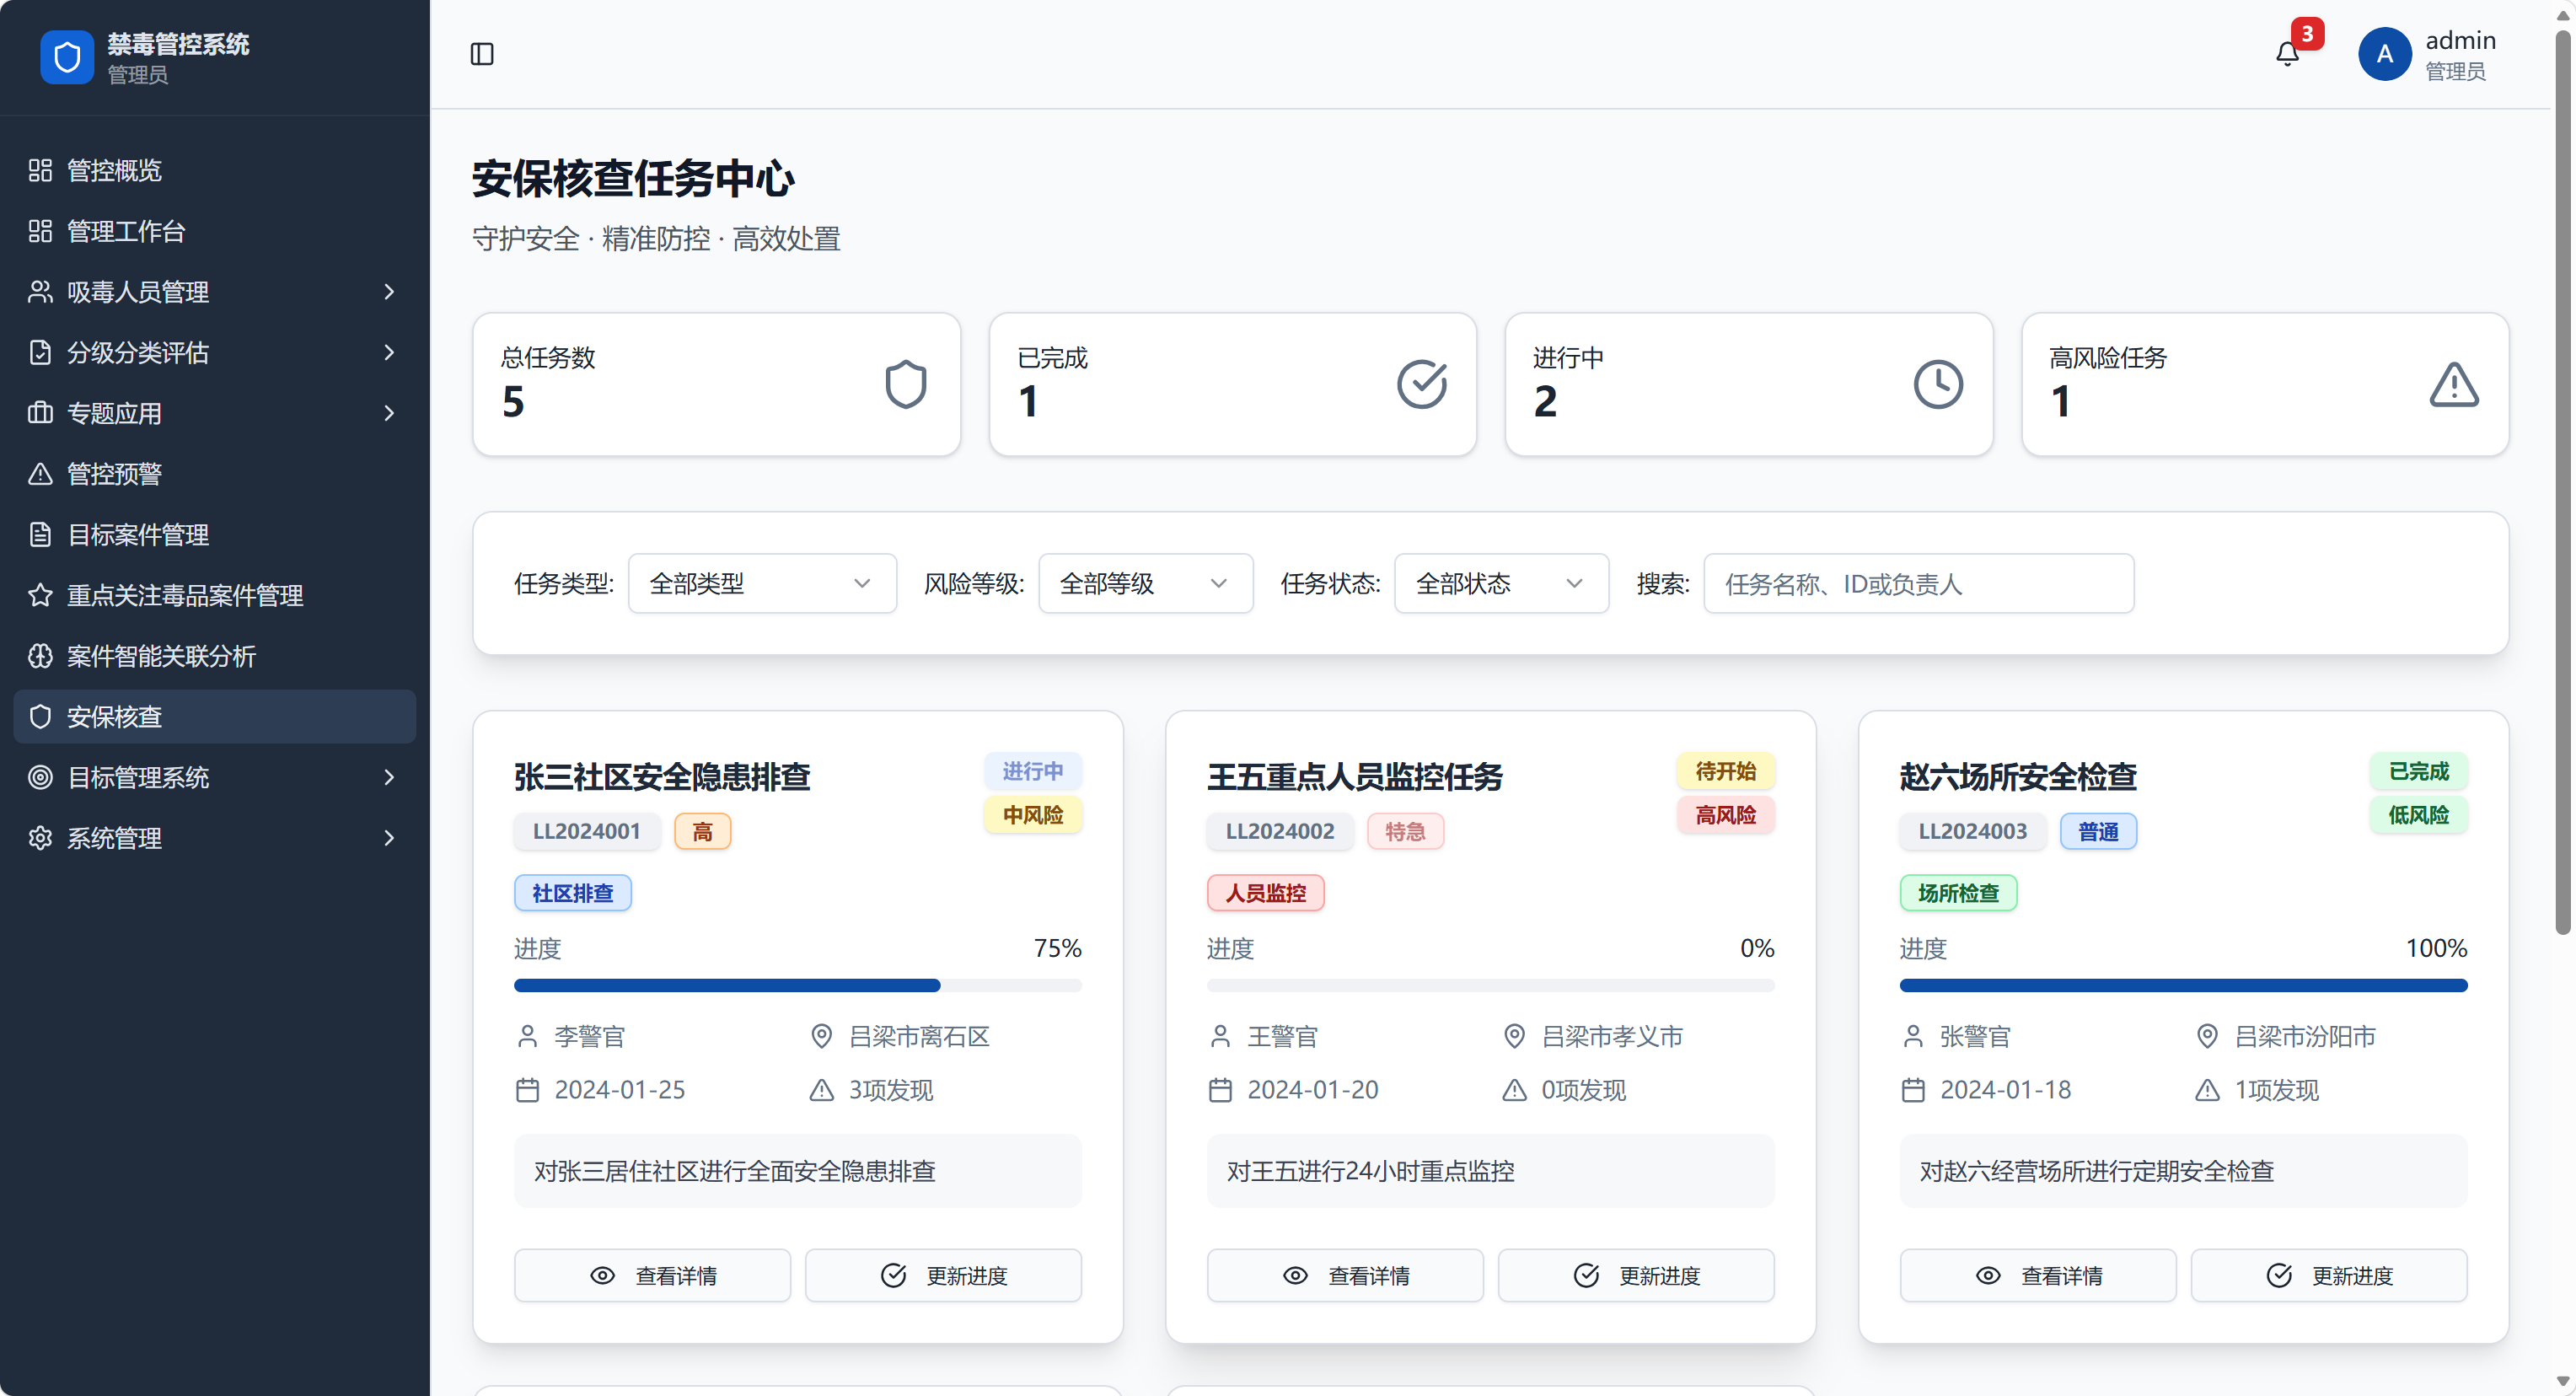Go to 管控概览 menu item
The image size is (2576, 1396).
click(214, 170)
